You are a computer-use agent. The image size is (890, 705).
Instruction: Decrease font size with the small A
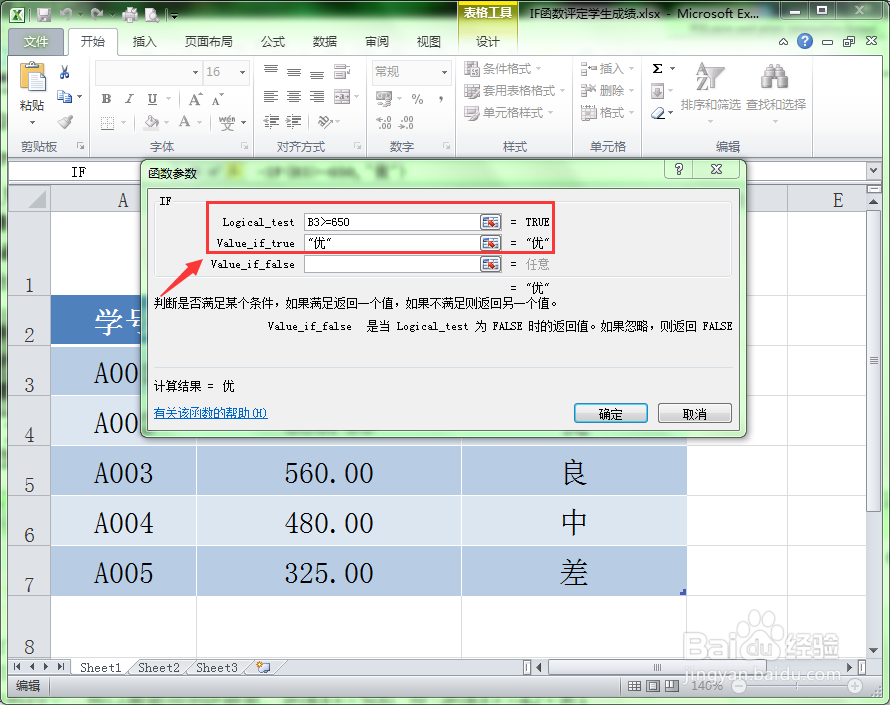217,99
